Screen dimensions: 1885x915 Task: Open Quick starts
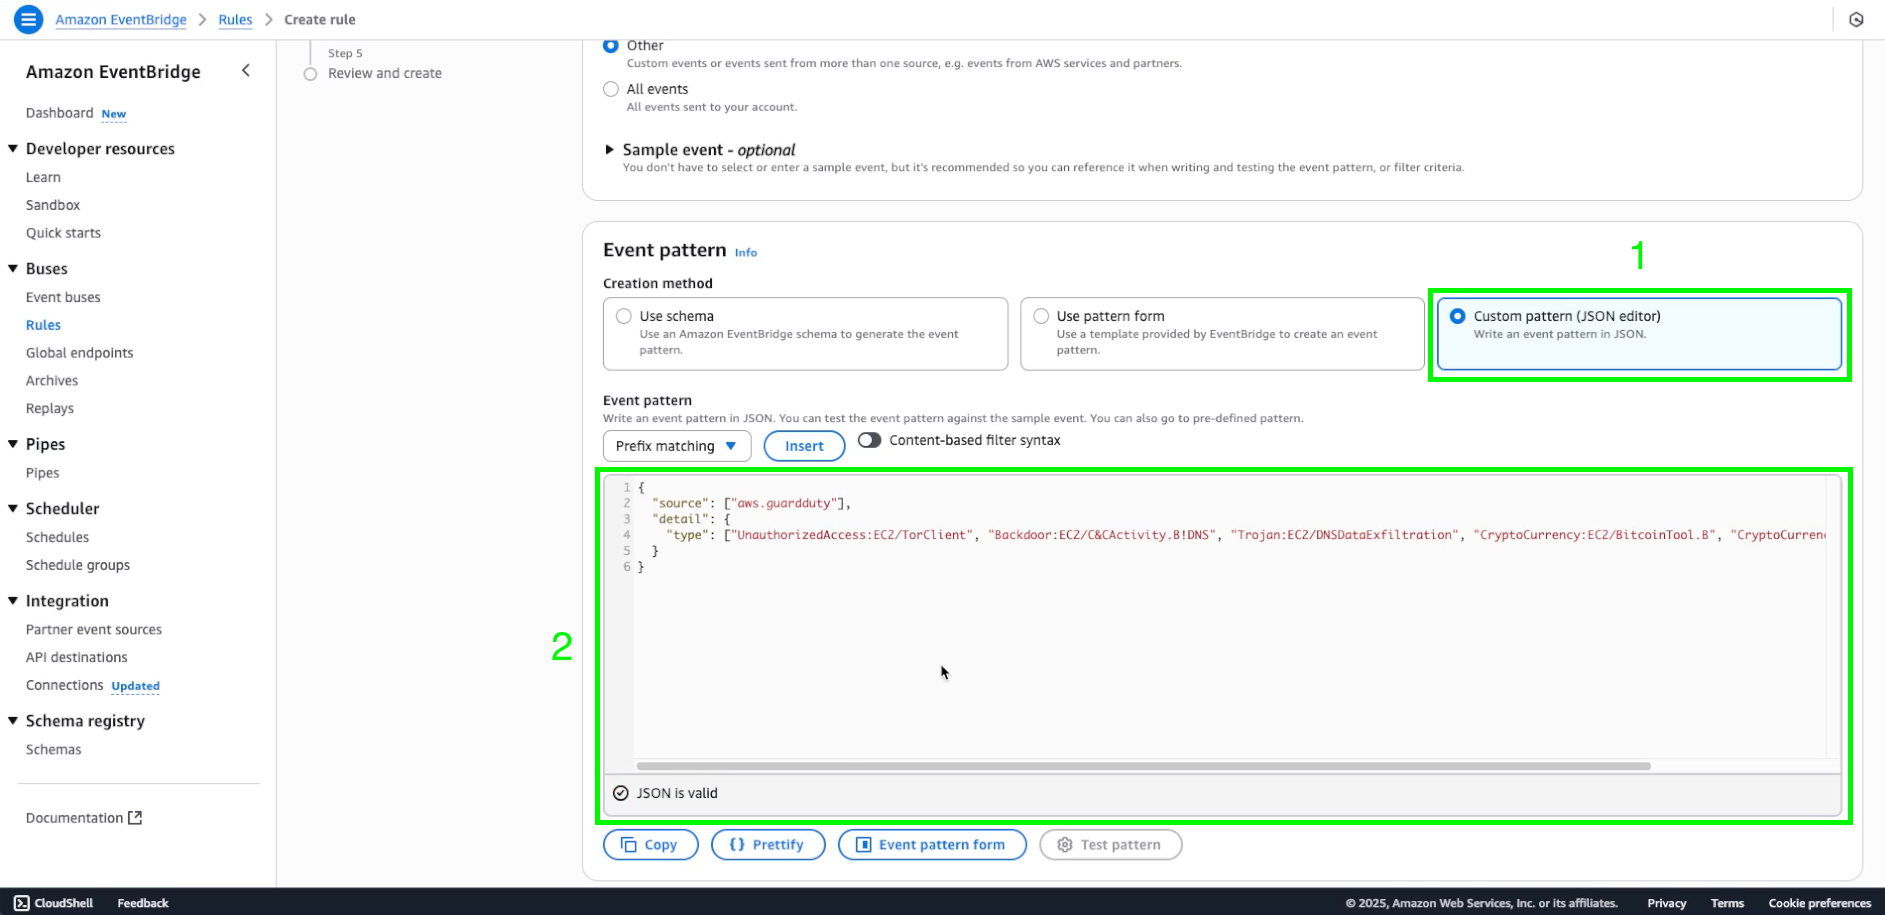tap(63, 233)
